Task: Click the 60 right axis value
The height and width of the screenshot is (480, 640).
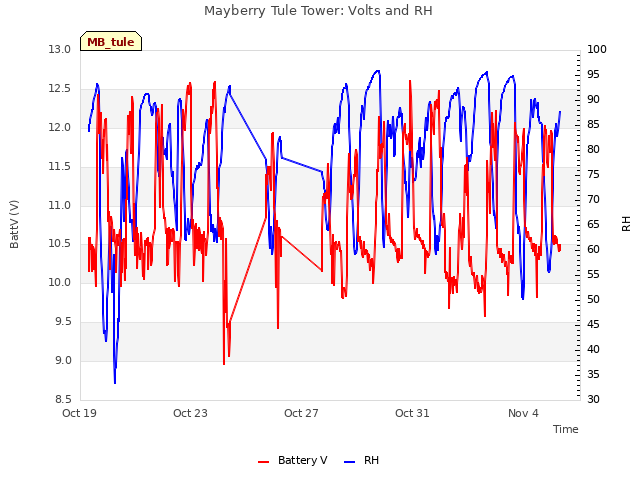Action: [593, 249]
